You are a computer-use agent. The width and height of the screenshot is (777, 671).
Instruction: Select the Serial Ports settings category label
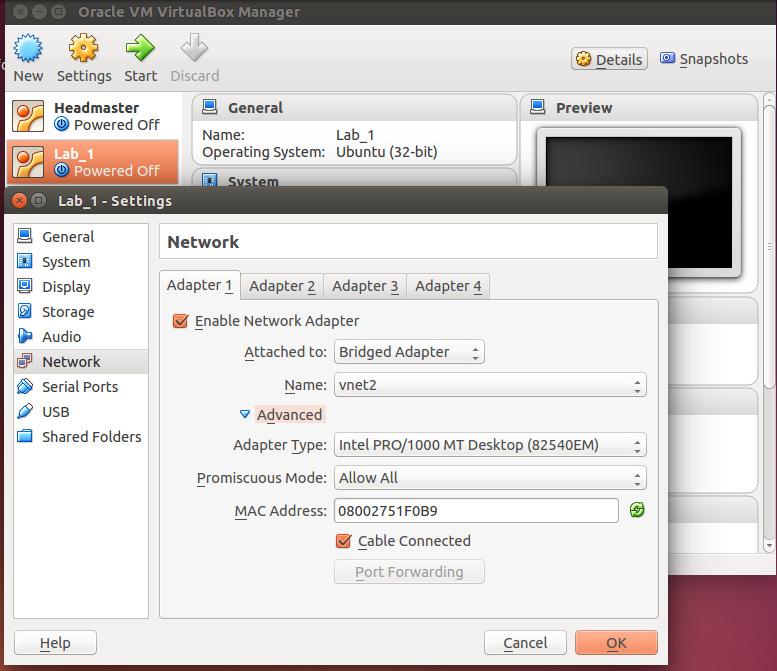(x=80, y=387)
